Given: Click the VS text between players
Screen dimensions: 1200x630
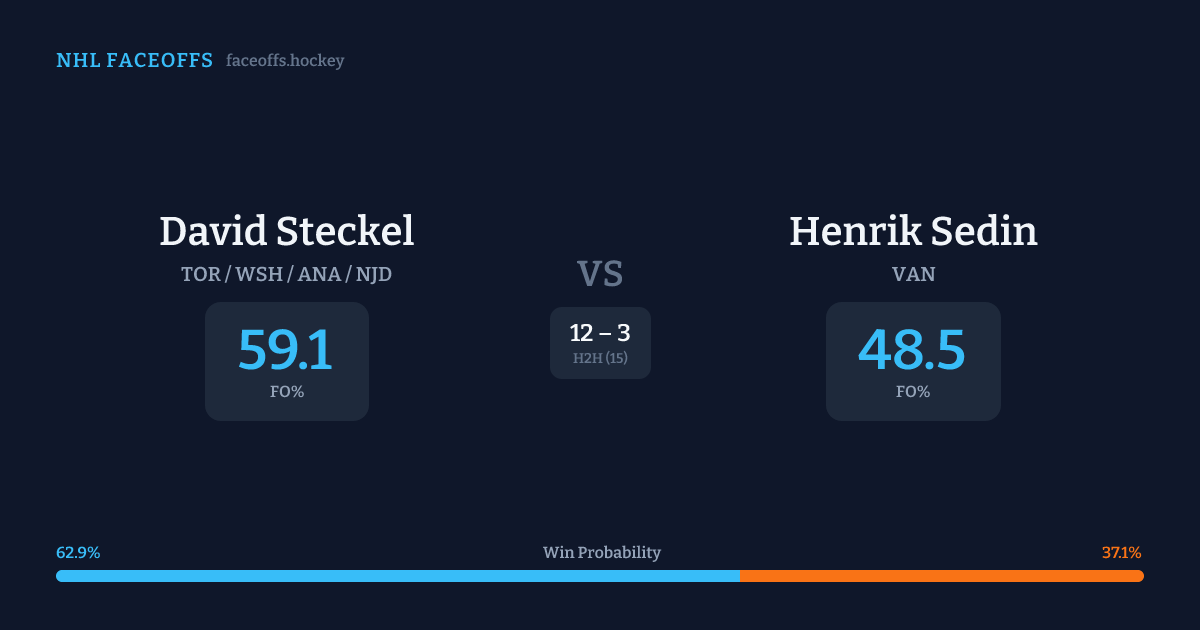Looking at the screenshot, I should [600, 274].
